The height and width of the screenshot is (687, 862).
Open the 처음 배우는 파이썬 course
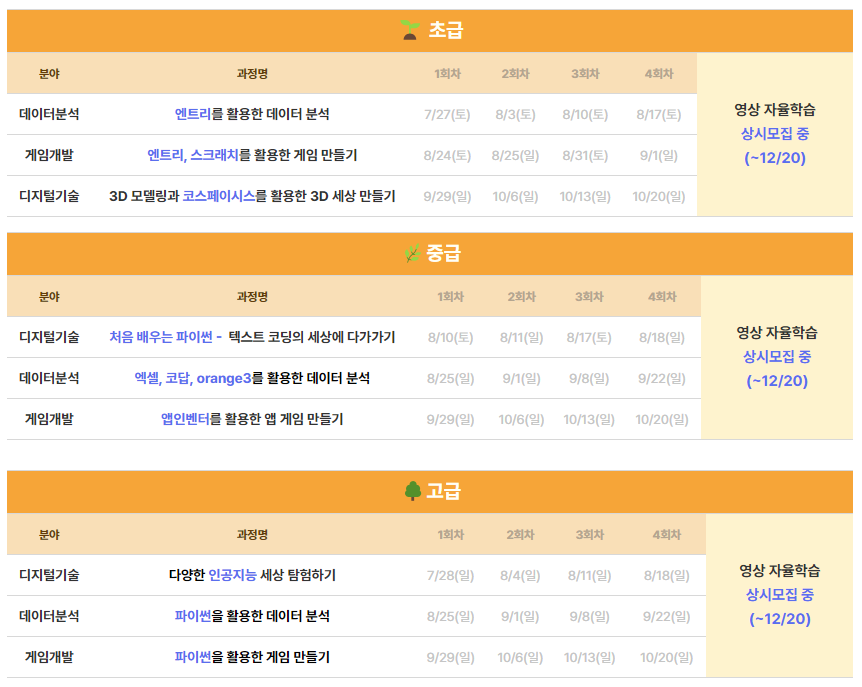(252, 337)
